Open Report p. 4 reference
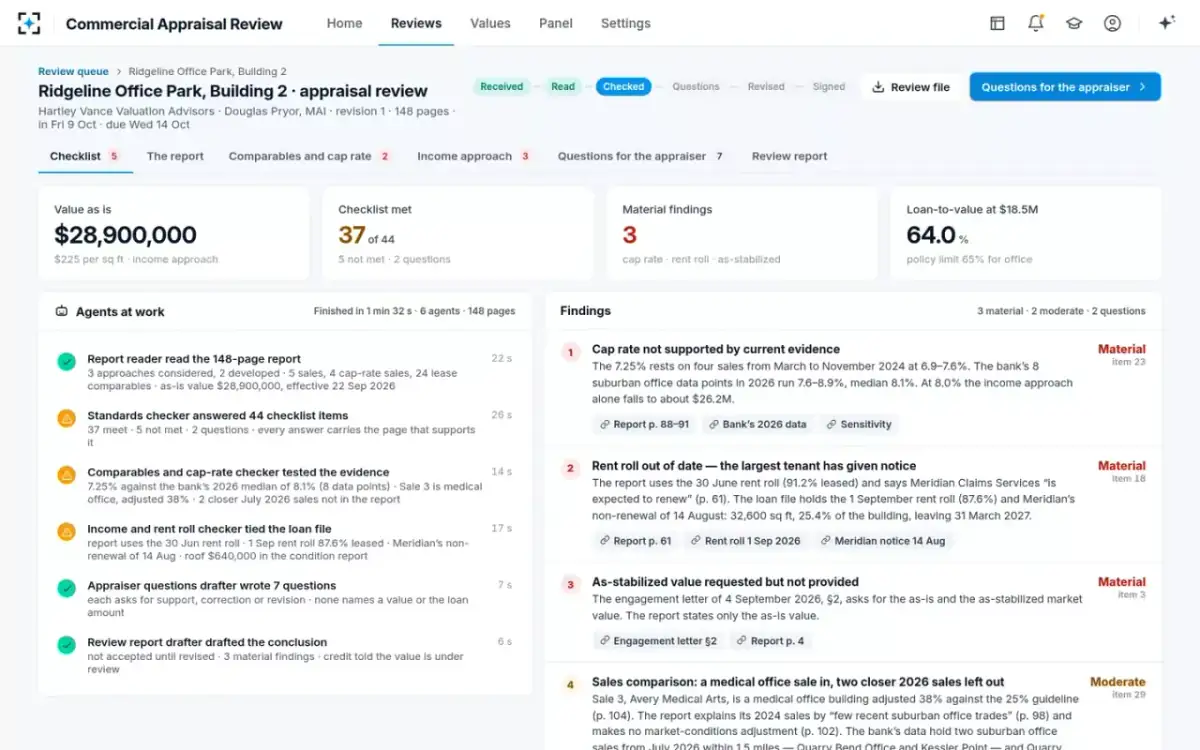The height and width of the screenshot is (750, 1200). pos(770,641)
